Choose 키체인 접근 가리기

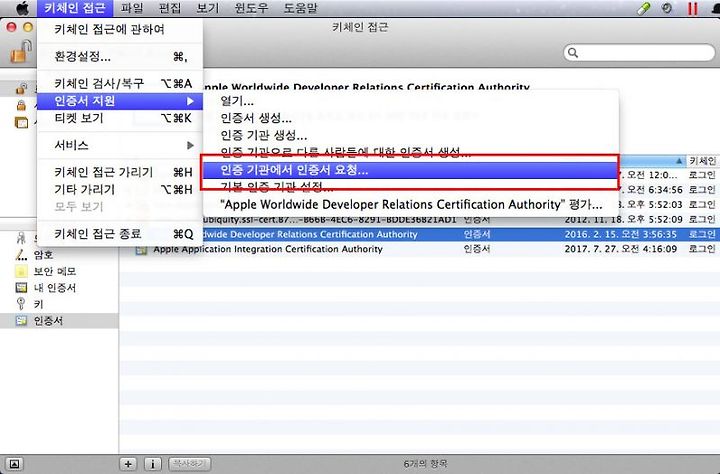click(x=120, y=172)
